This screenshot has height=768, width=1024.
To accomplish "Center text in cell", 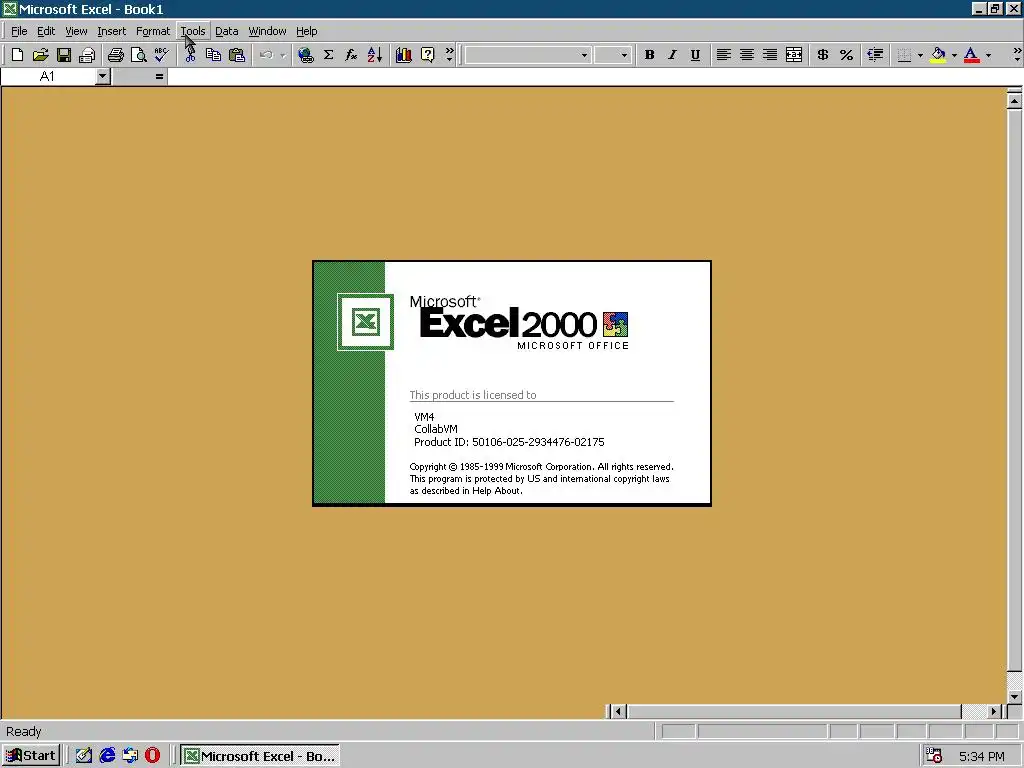I will tap(746, 56).
